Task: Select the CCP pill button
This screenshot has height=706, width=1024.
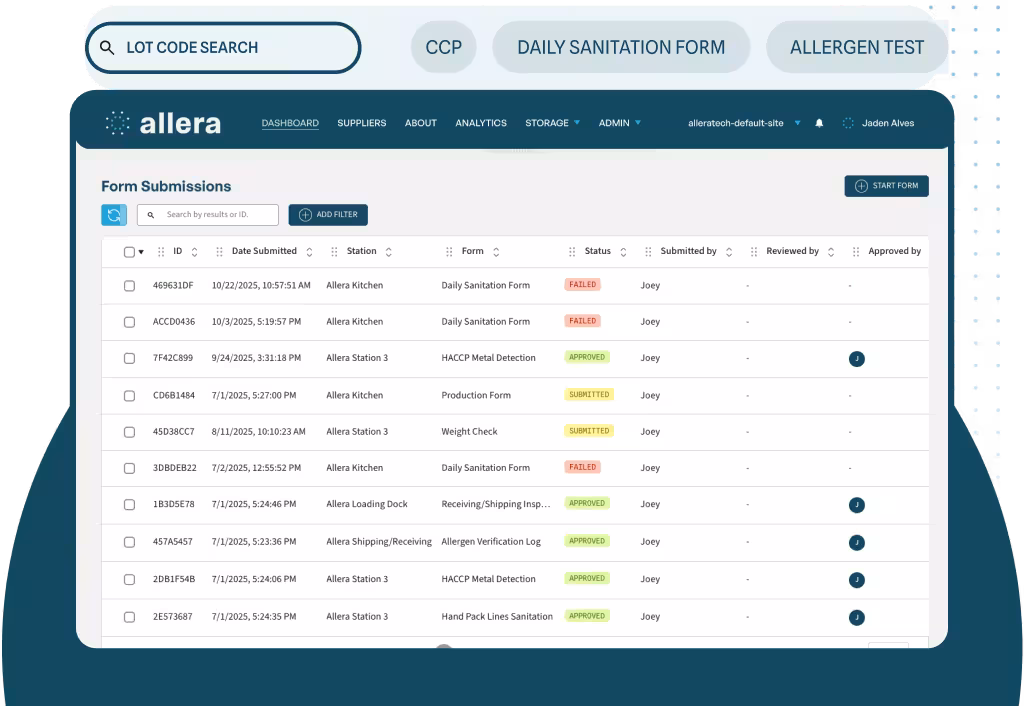Action: (443, 47)
